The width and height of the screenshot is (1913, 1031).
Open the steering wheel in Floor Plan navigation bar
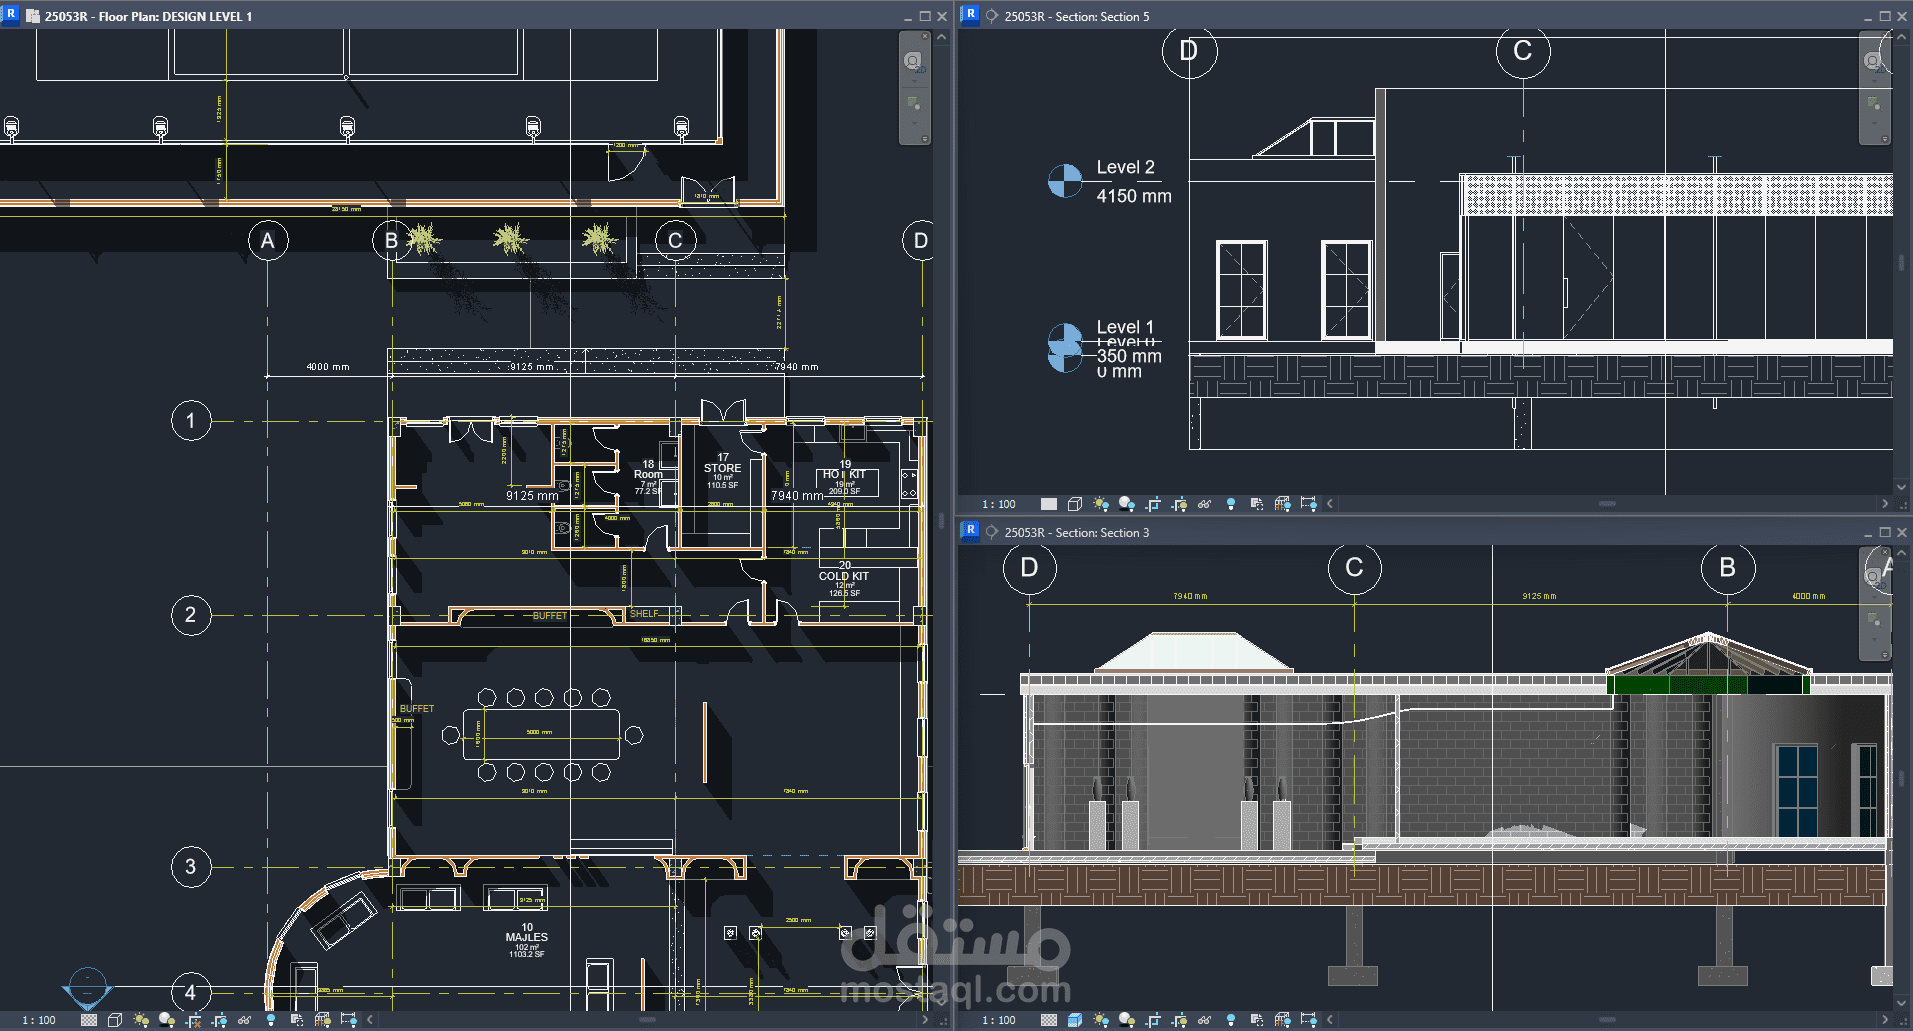(913, 62)
